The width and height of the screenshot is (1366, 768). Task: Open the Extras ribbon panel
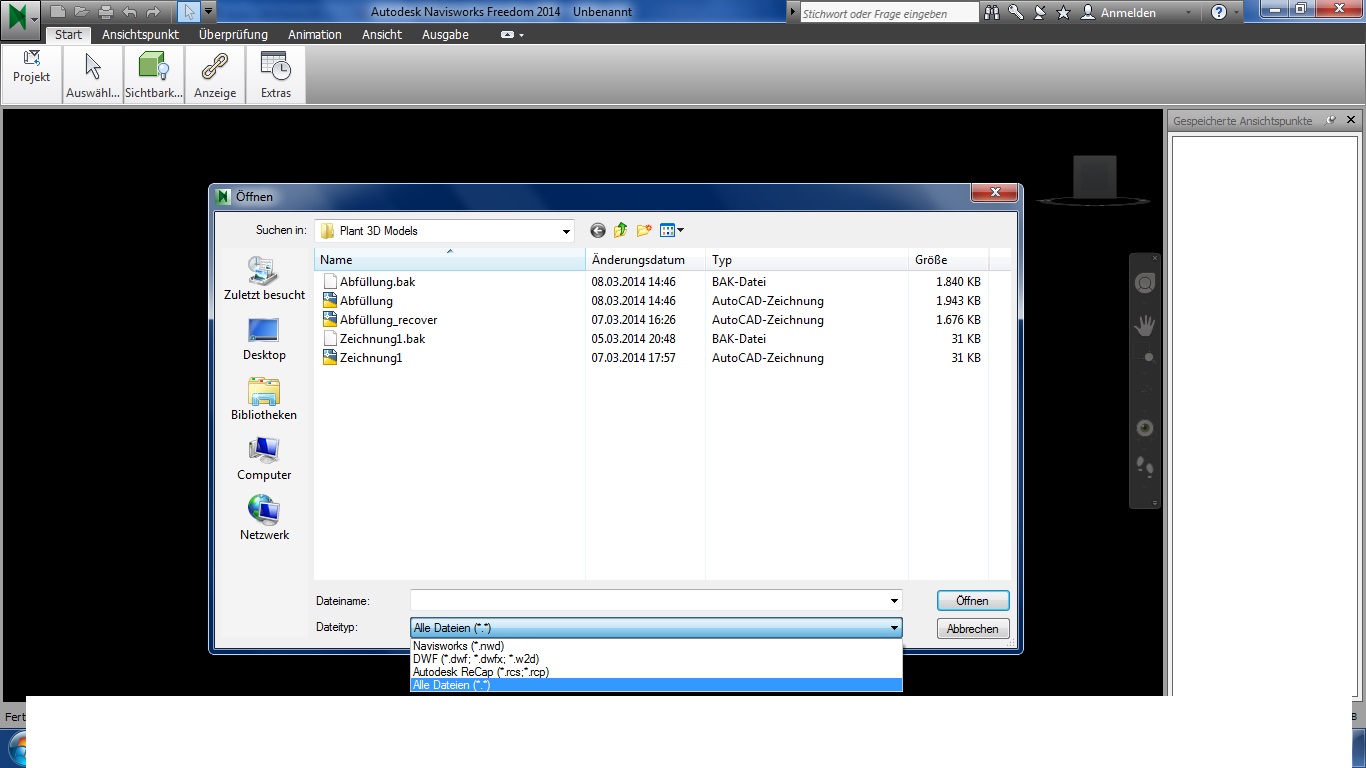[x=276, y=74]
